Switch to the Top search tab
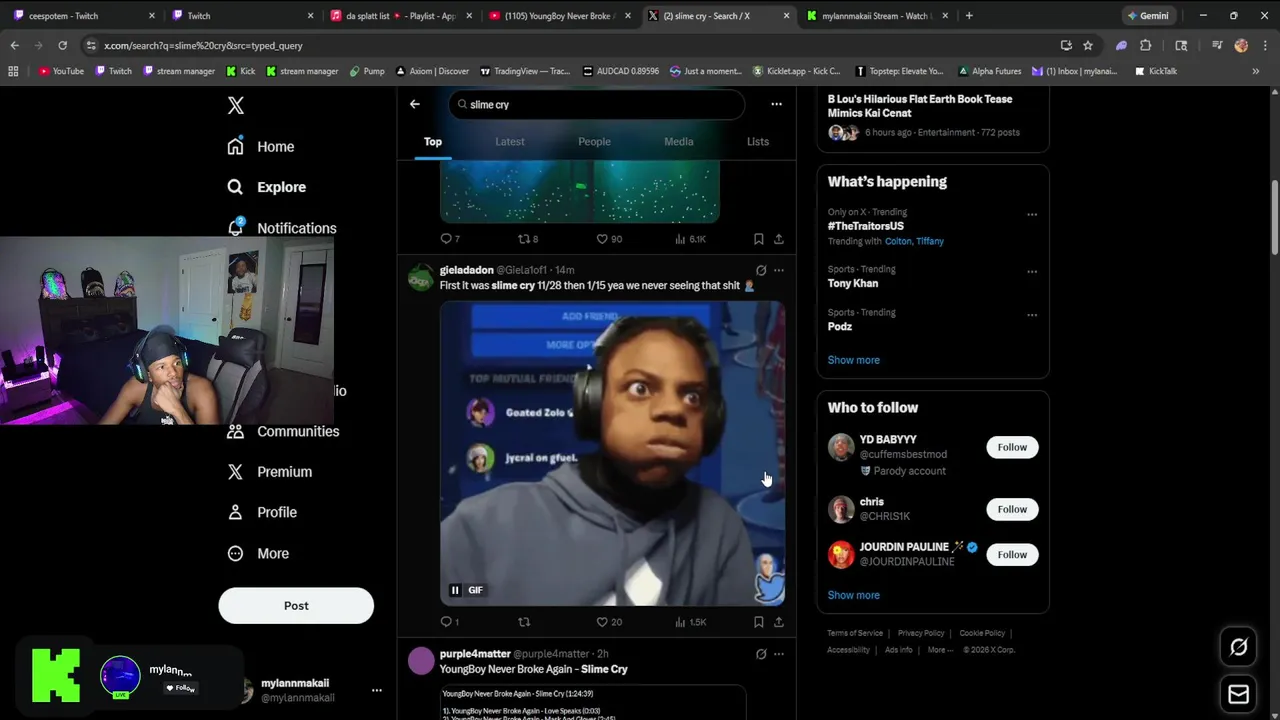 [432, 141]
